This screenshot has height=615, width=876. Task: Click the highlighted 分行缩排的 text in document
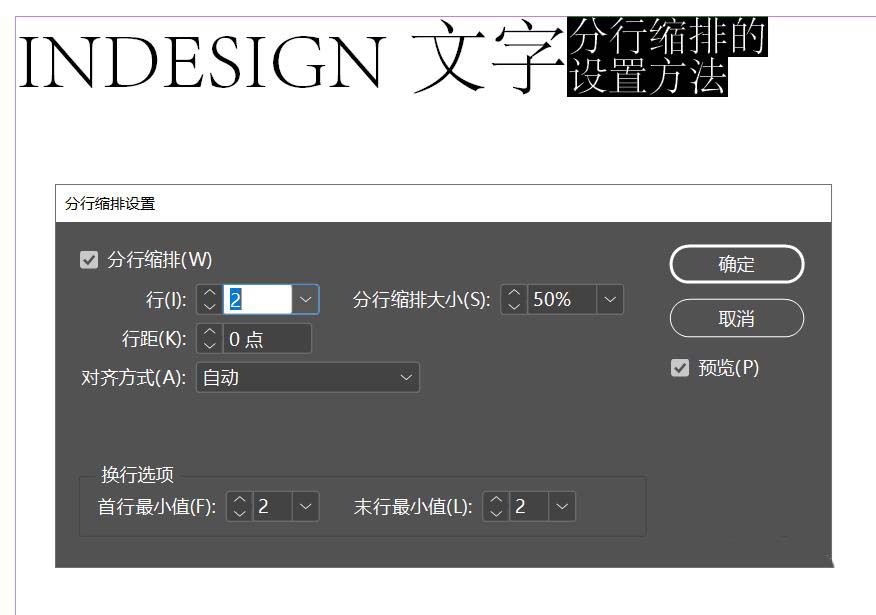[668, 37]
